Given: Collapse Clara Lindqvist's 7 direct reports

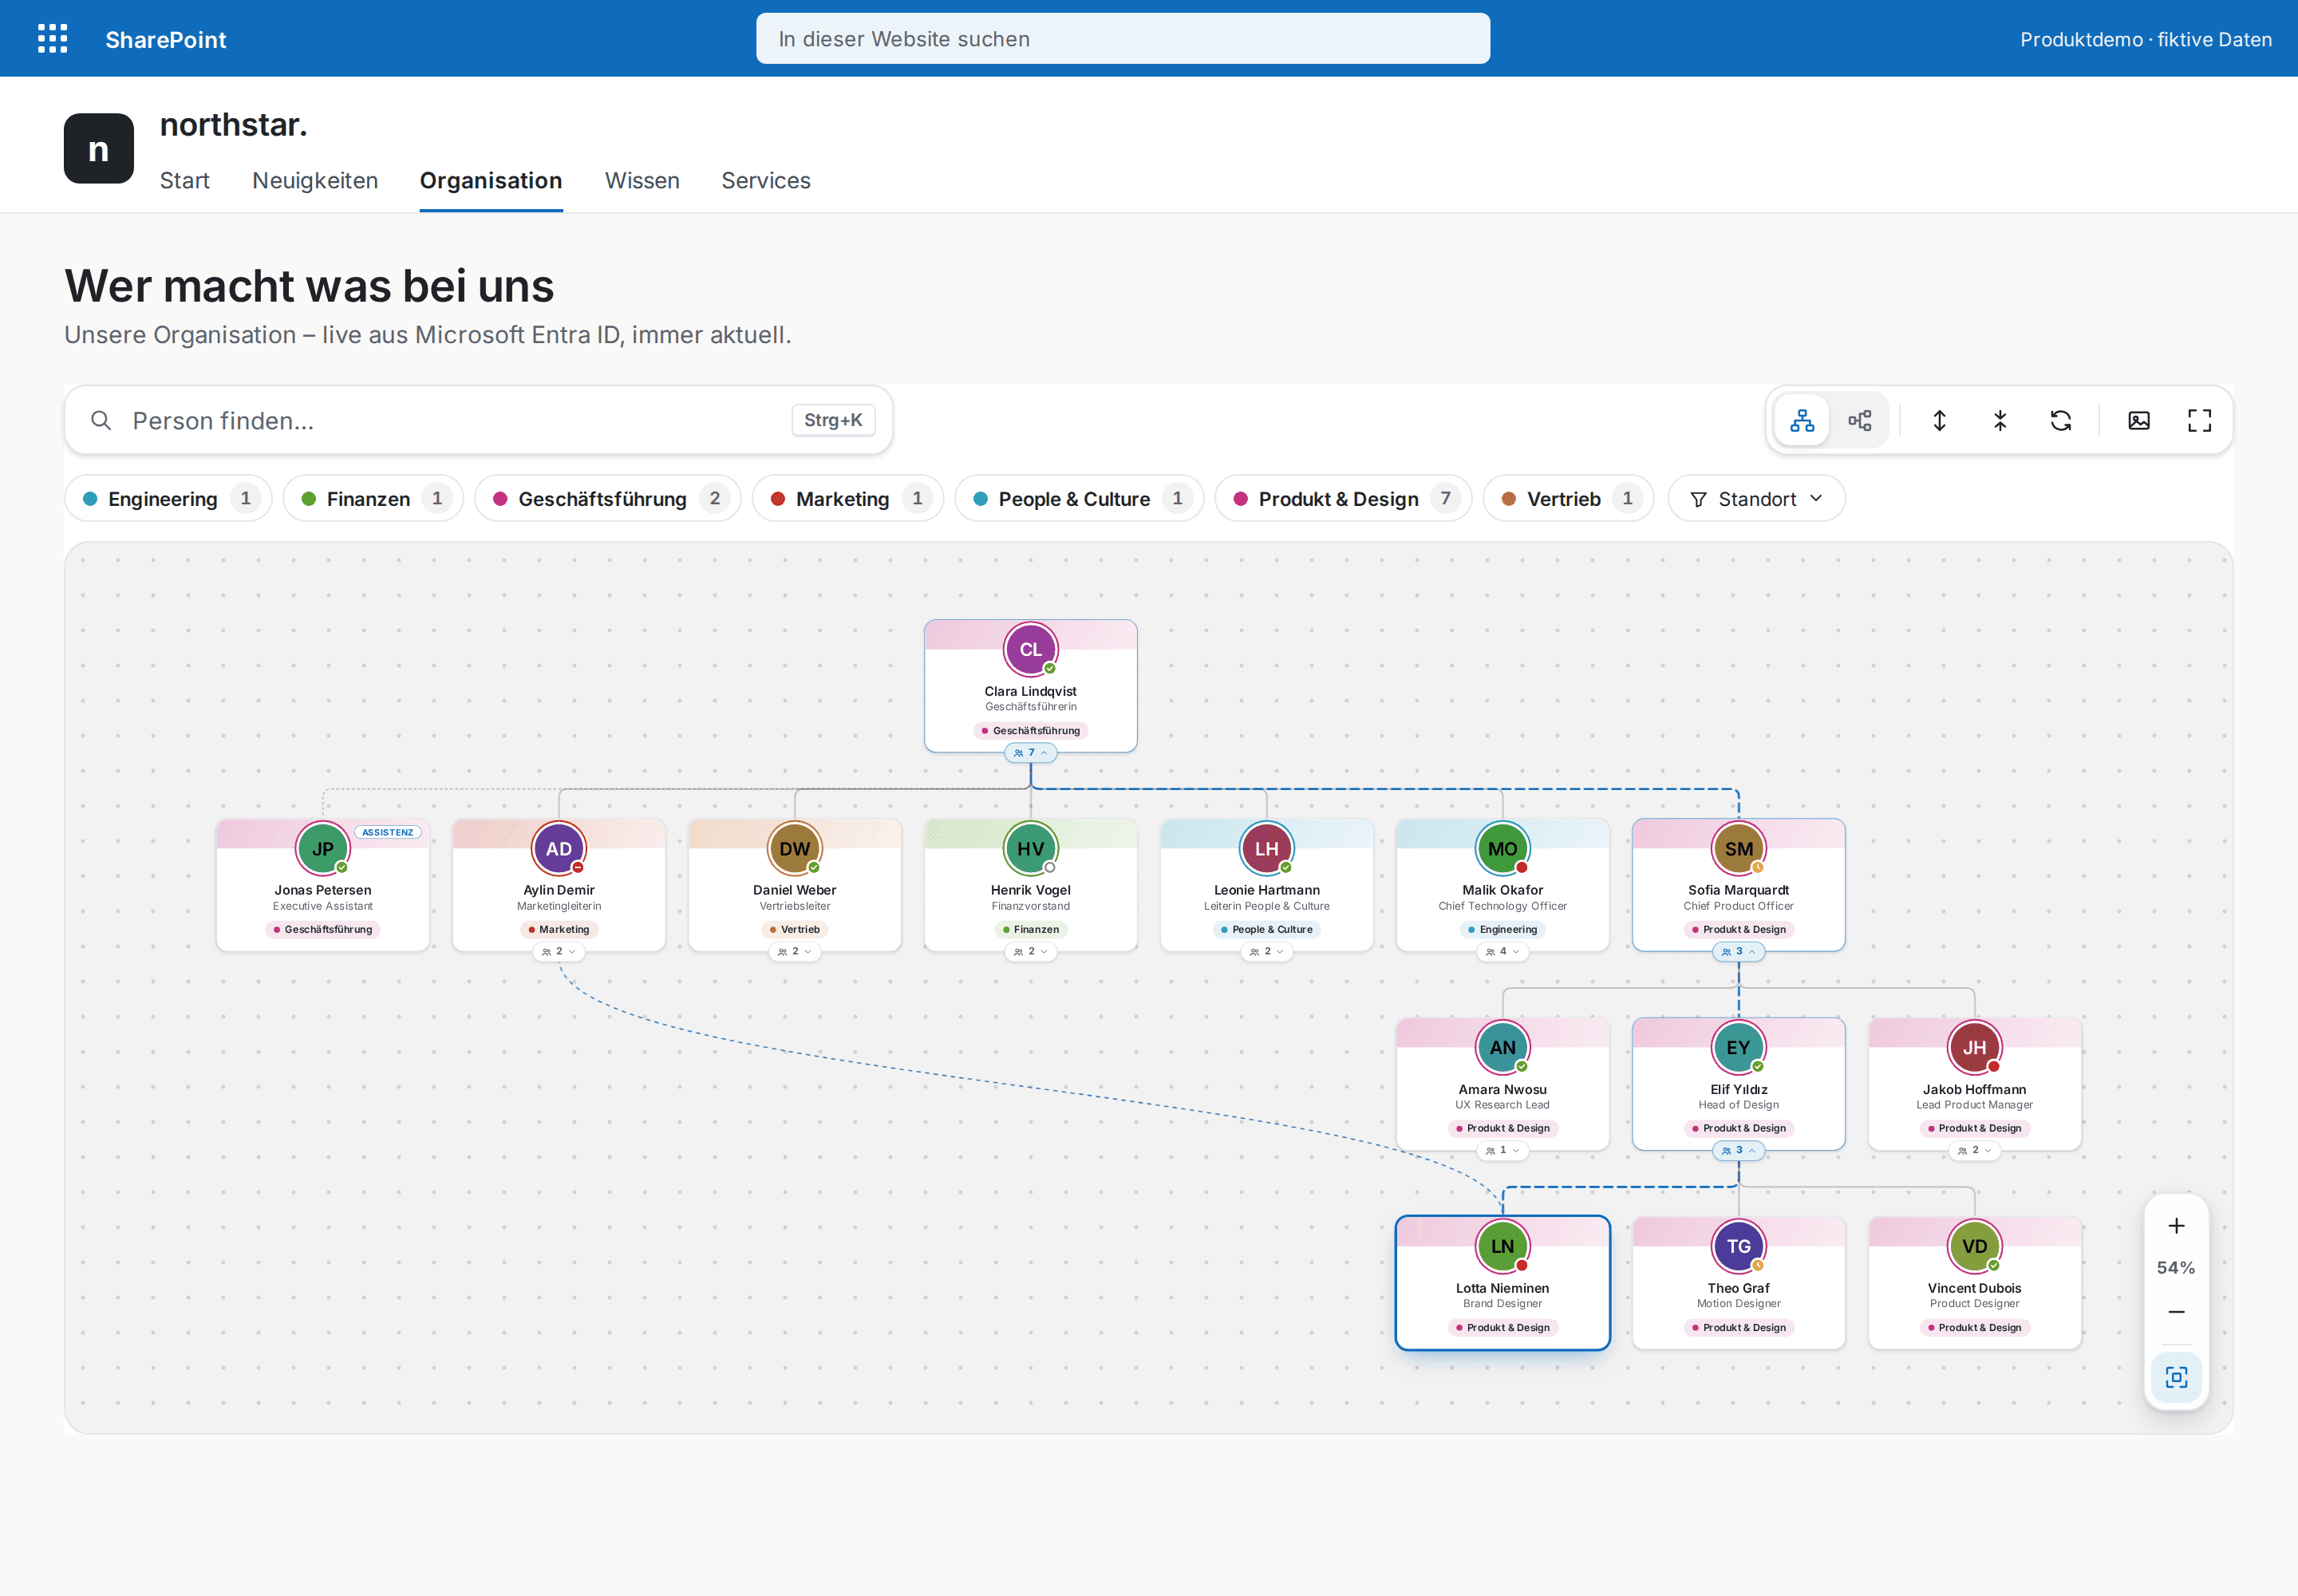Looking at the screenshot, I should pos(1030,753).
